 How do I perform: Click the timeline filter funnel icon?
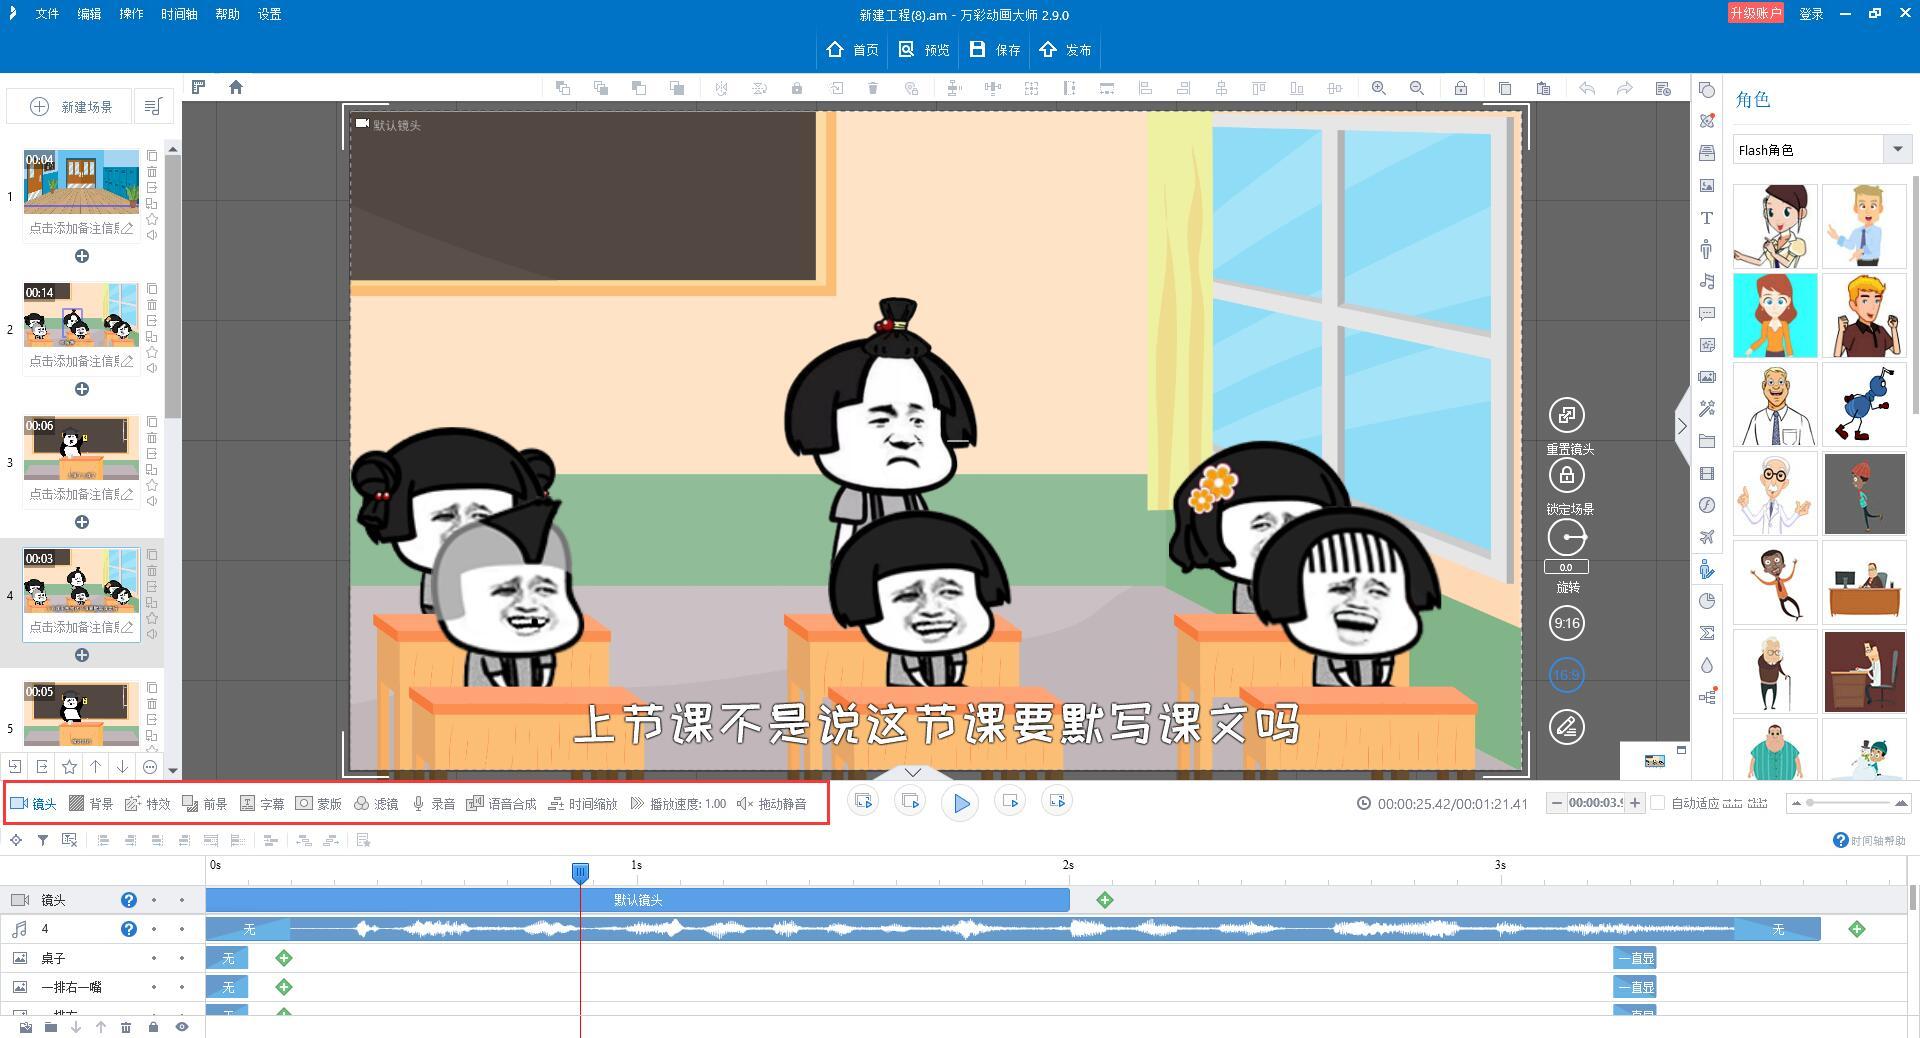(43, 840)
